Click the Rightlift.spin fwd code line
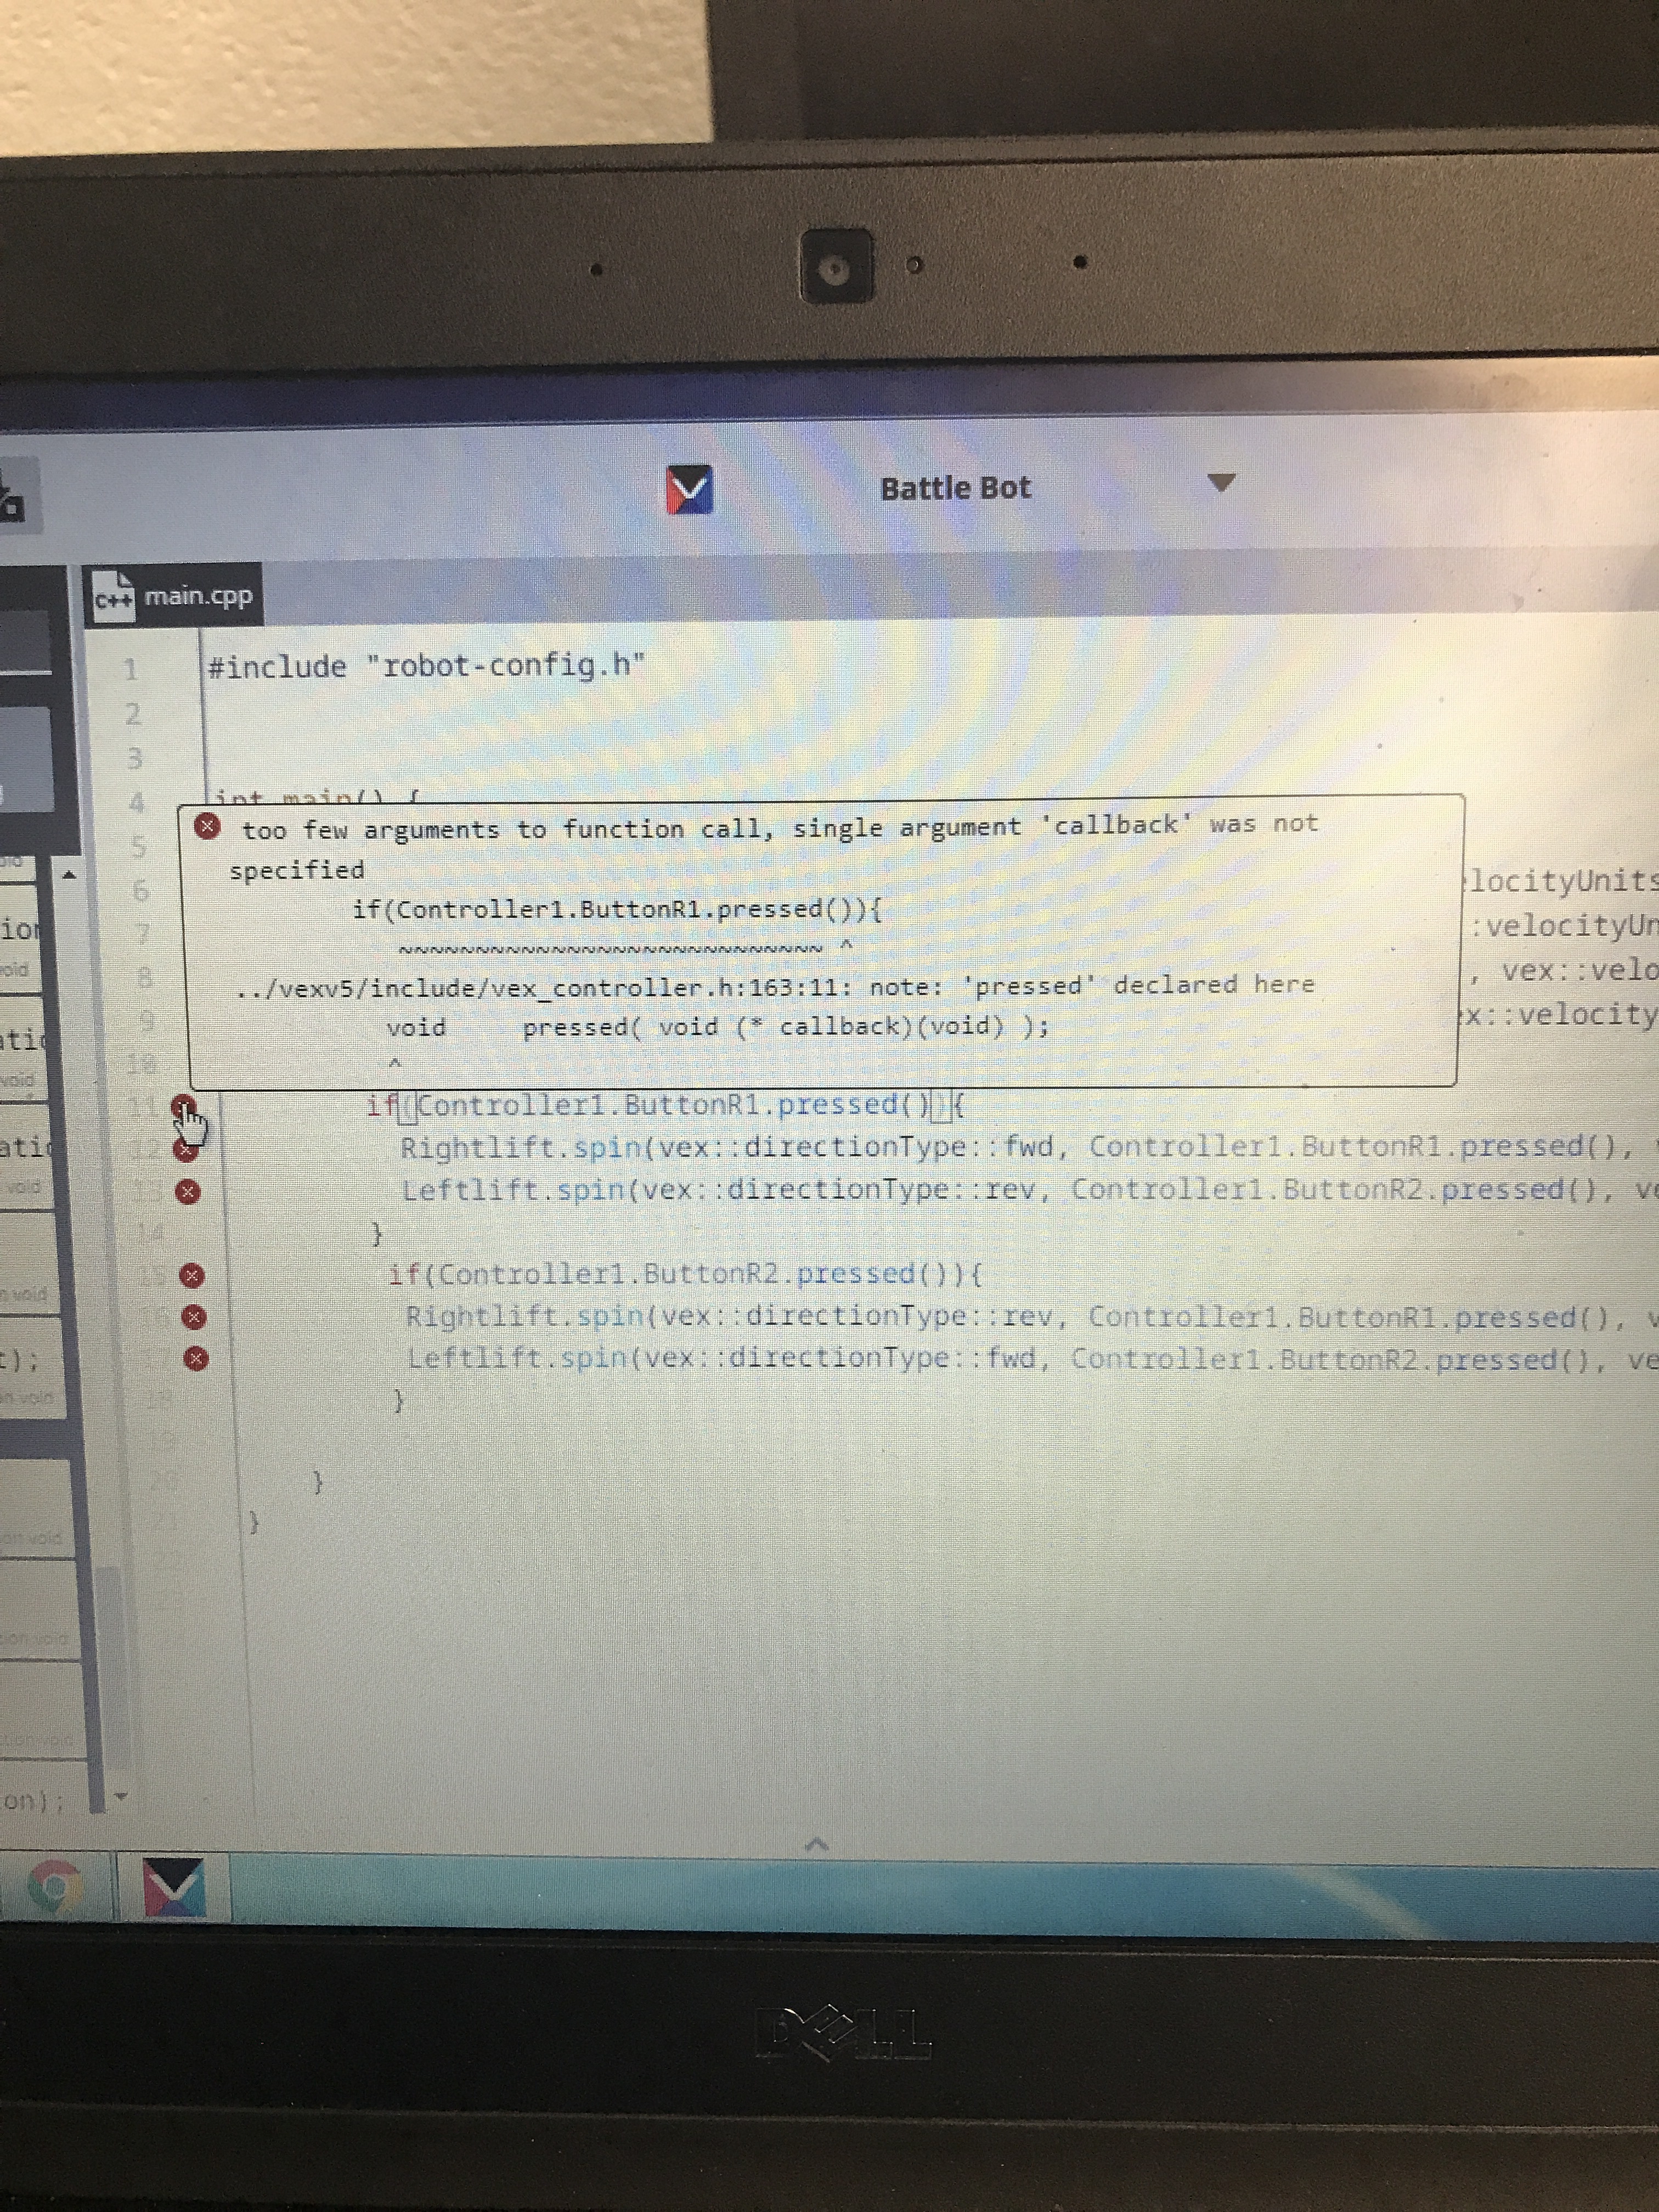The height and width of the screenshot is (2212, 1659). 900,1147
